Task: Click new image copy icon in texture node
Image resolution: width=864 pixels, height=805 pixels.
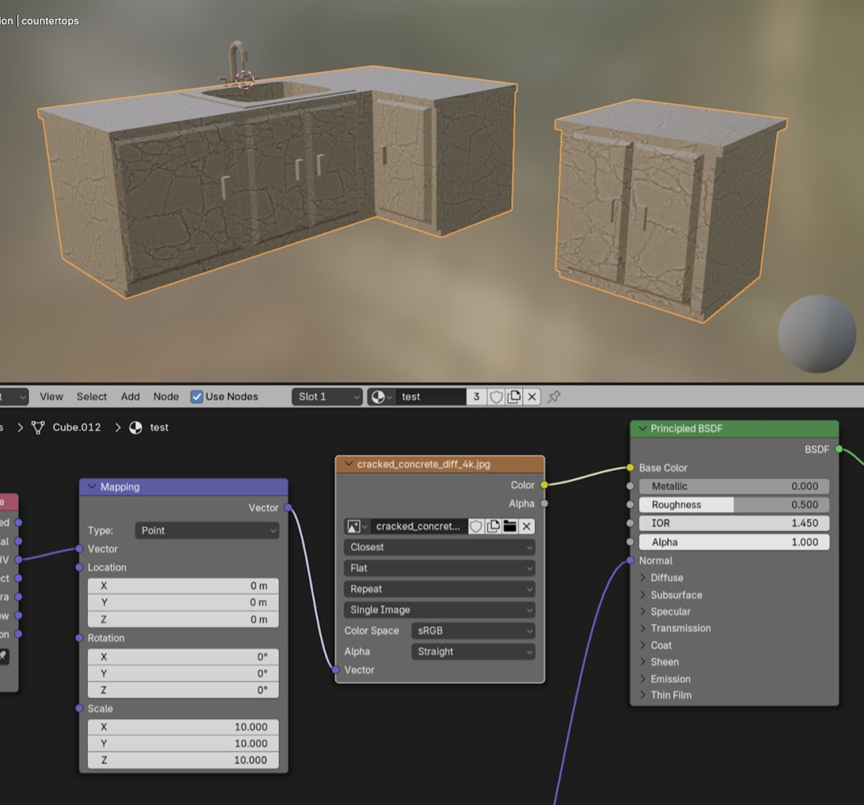Action: point(493,527)
